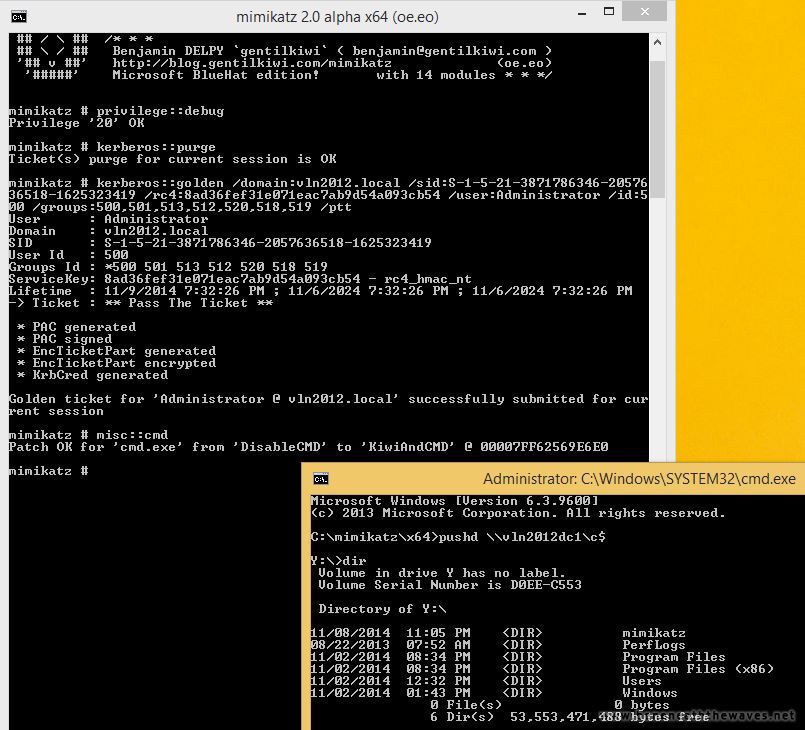Click the mimikatz vertical scrollbar thumb
Image resolution: width=805 pixels, height=730 pixels.
pos(658,129)
